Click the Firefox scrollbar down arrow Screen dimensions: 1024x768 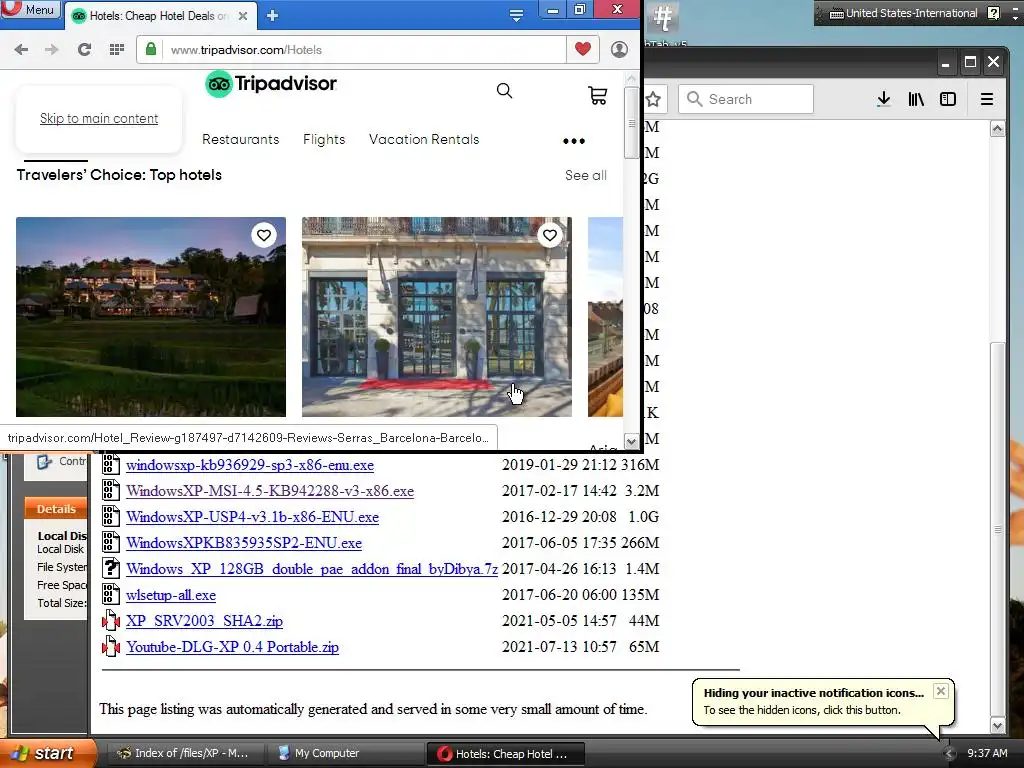point(997,725)
